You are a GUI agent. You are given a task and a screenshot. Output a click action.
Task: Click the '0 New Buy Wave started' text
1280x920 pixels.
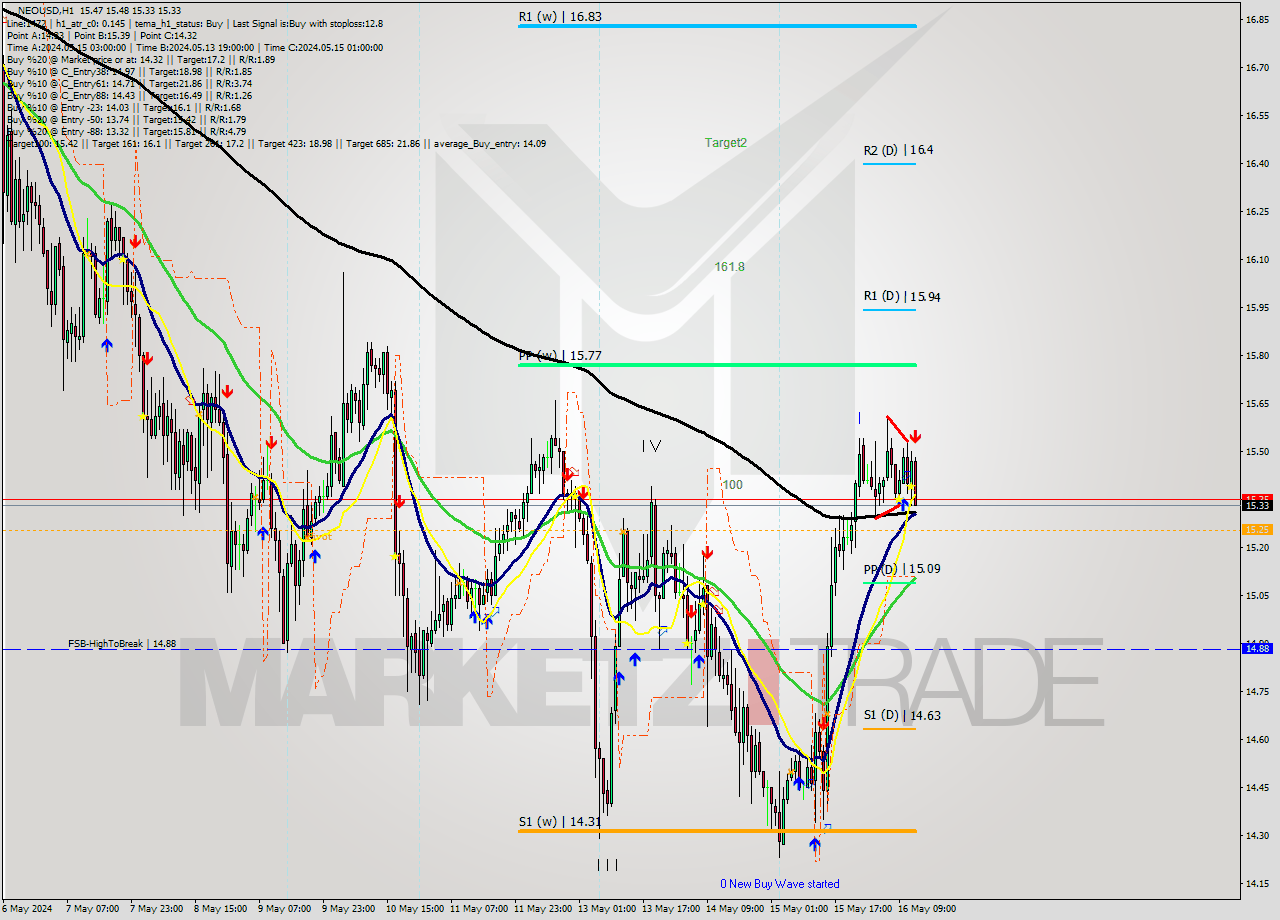click(x=780, y=884)
